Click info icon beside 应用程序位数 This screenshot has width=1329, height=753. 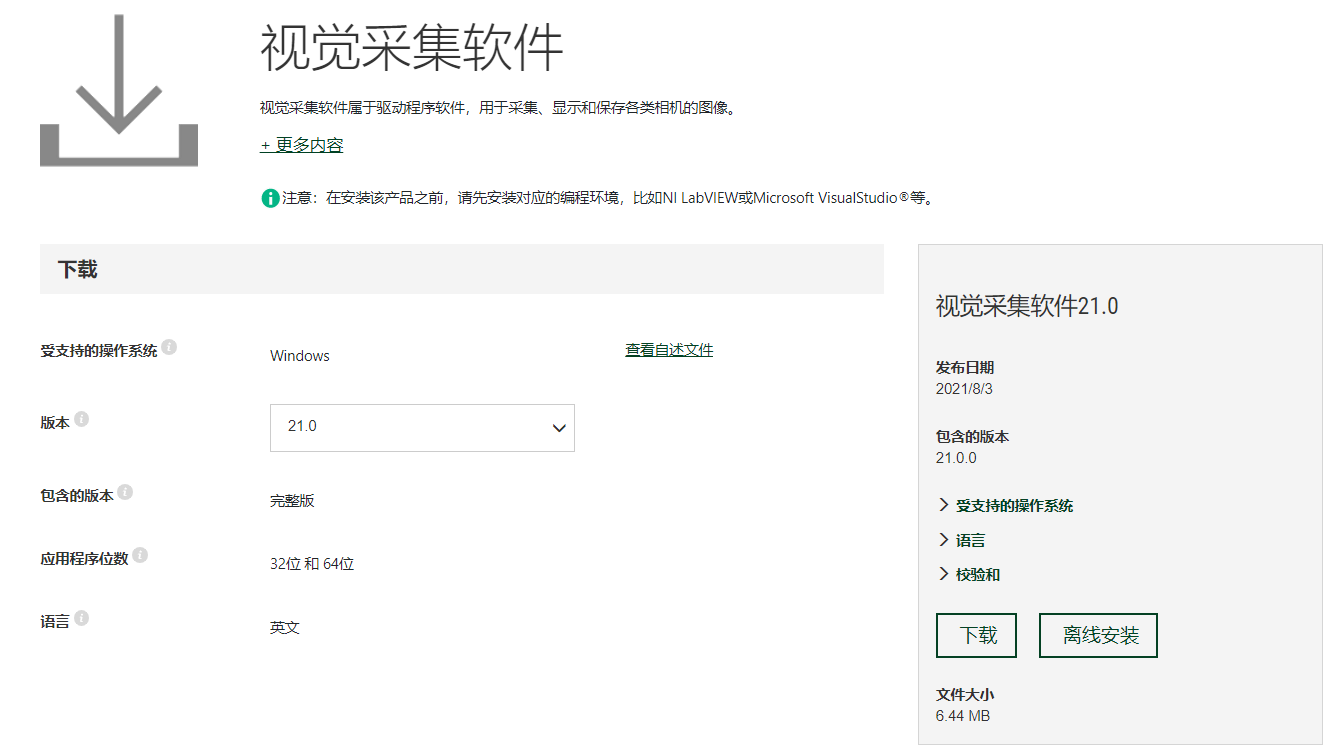pyautogui.click(x=140, y=555)
